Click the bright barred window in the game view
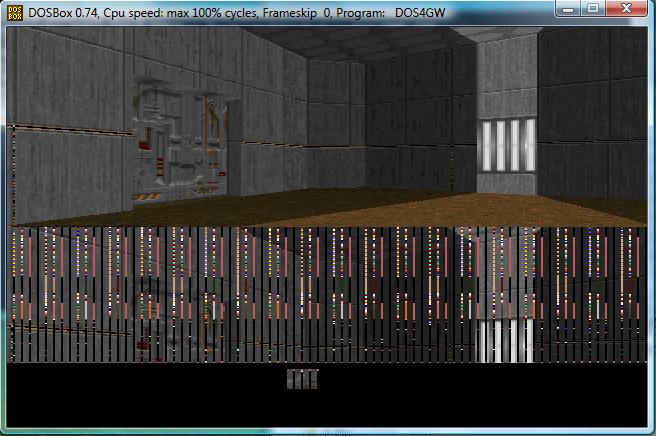The width and height of the screenshot is (656, 436). [508, 145]
